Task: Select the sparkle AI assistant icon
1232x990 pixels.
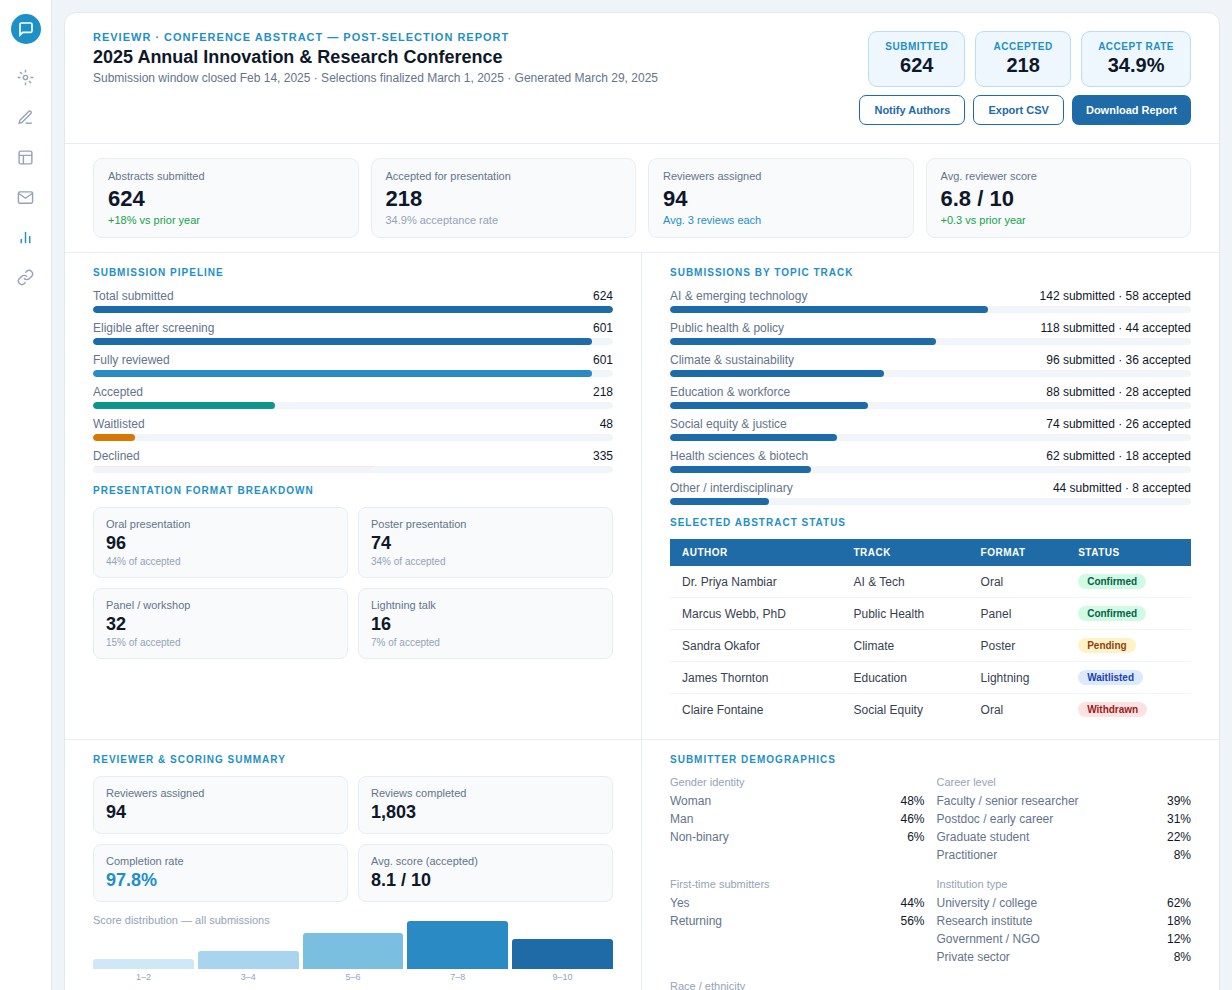Action: tap(26, 77)
